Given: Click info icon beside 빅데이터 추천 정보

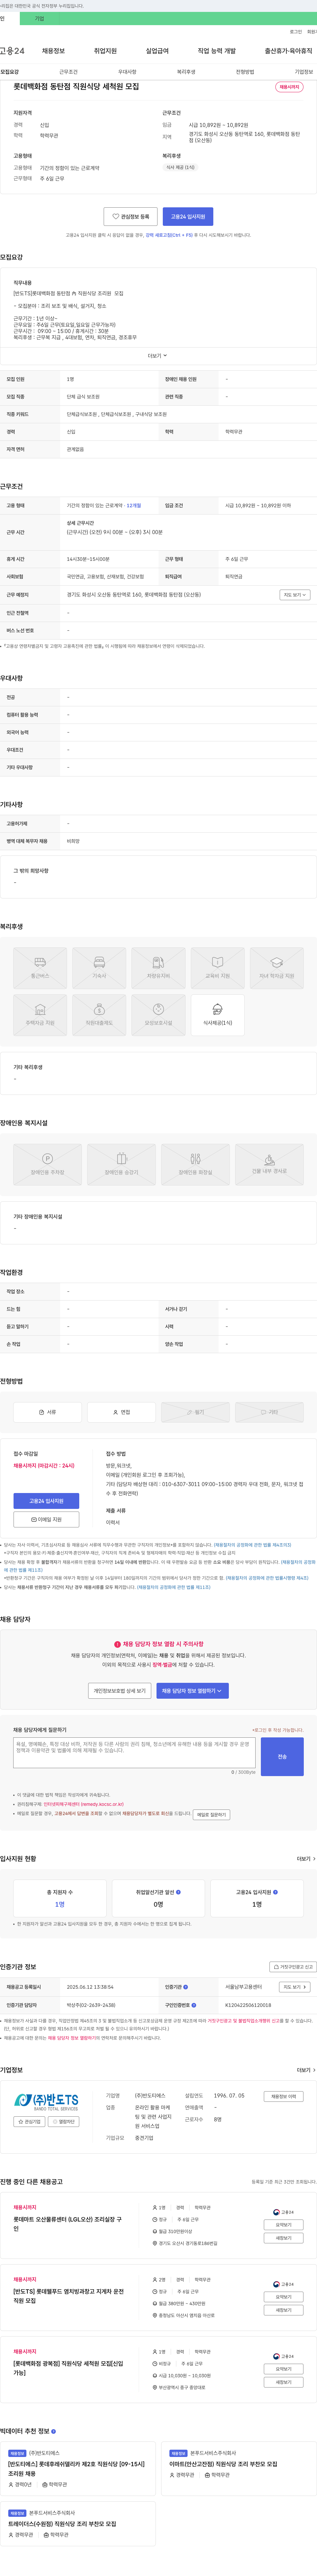Looking at the screenshot, I should click(53, 2431).
